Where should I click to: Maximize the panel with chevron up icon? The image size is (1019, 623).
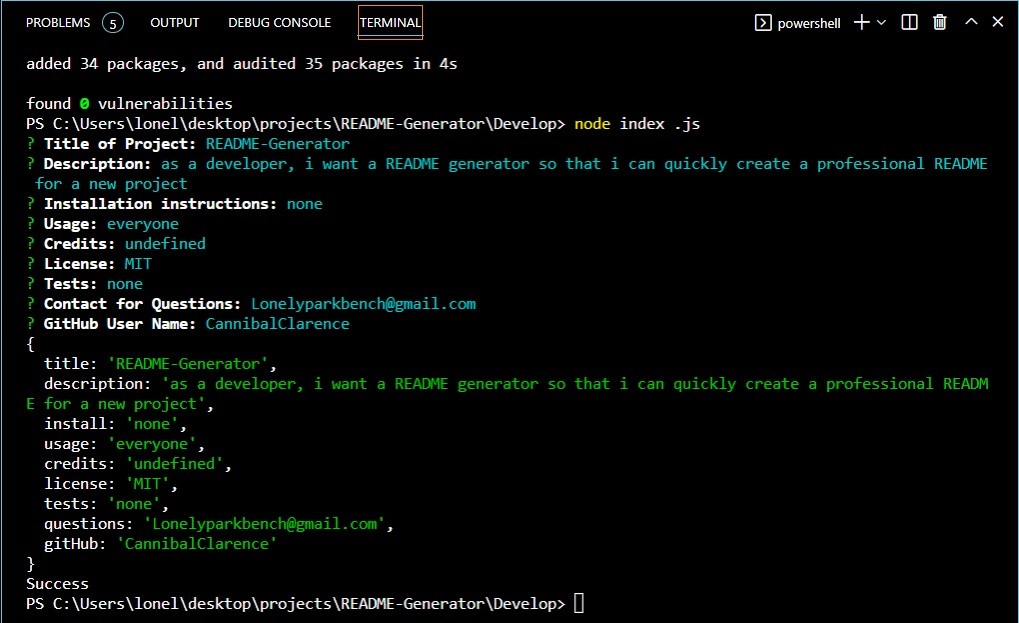968,21
